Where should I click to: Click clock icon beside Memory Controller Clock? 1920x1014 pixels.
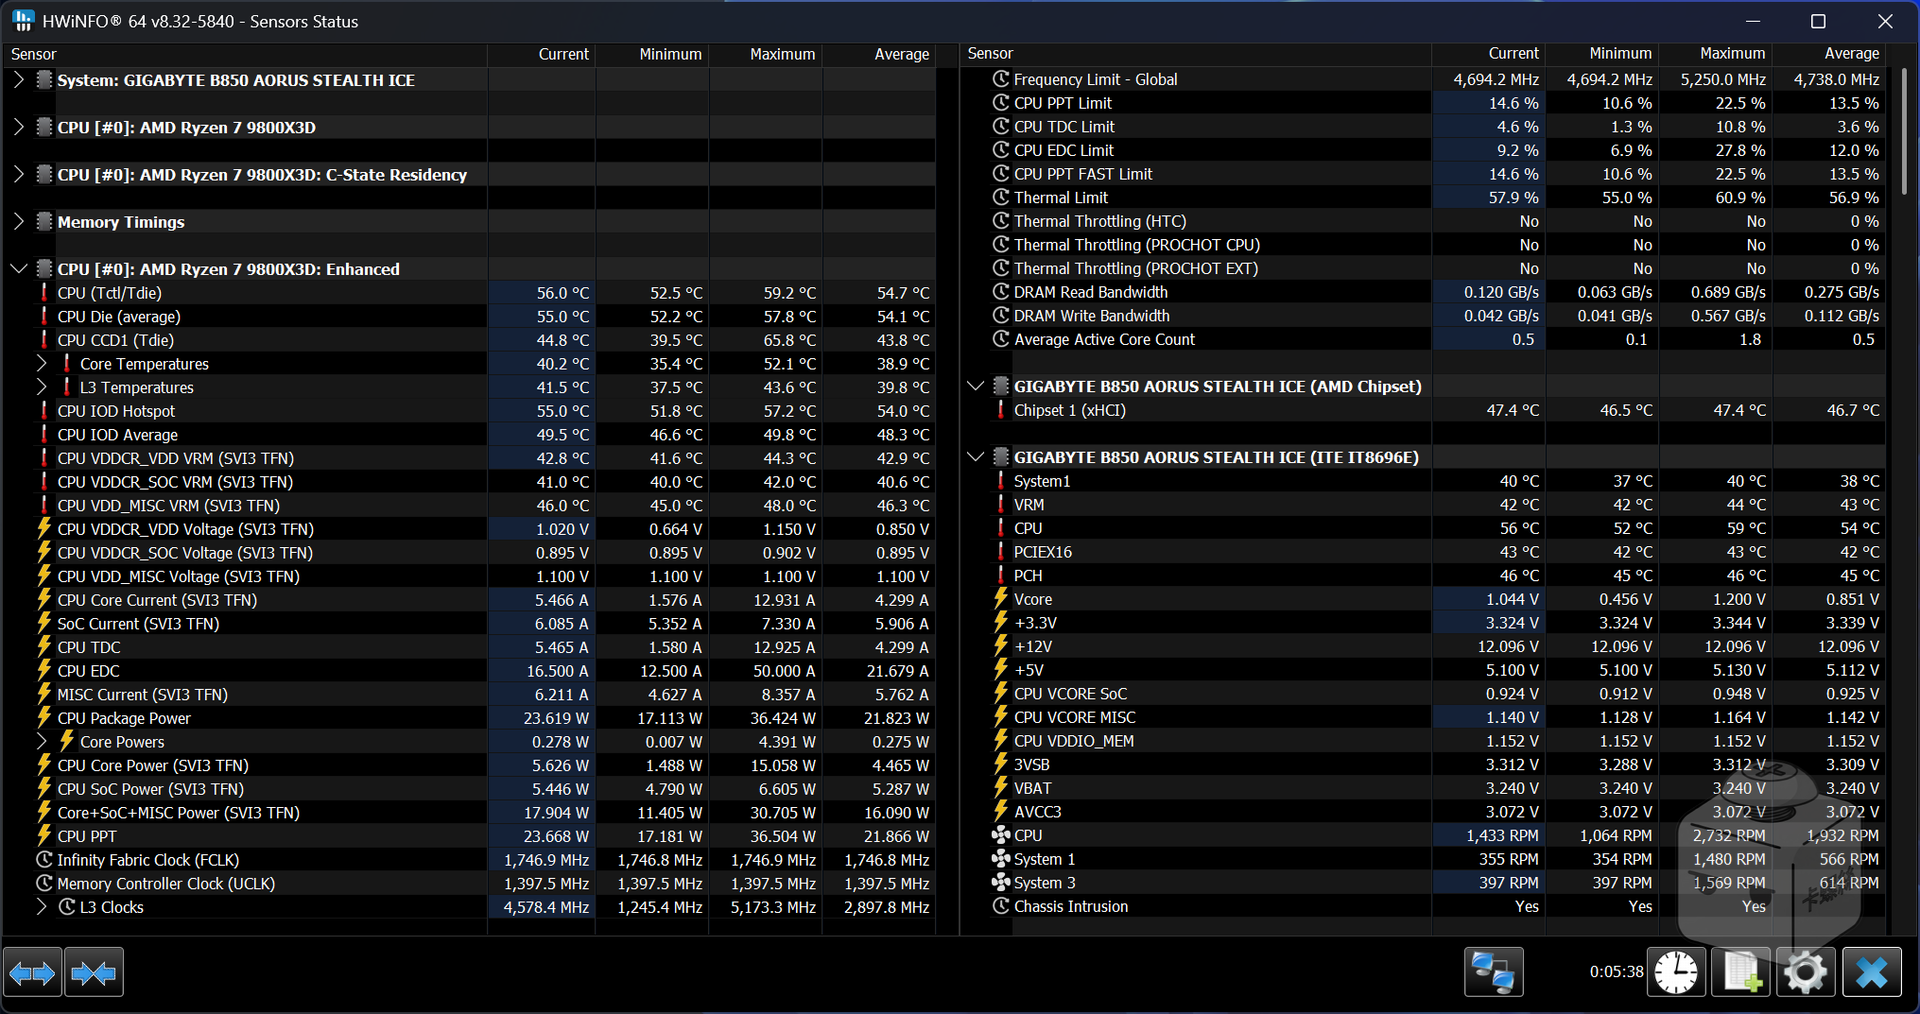coord(44,884)
